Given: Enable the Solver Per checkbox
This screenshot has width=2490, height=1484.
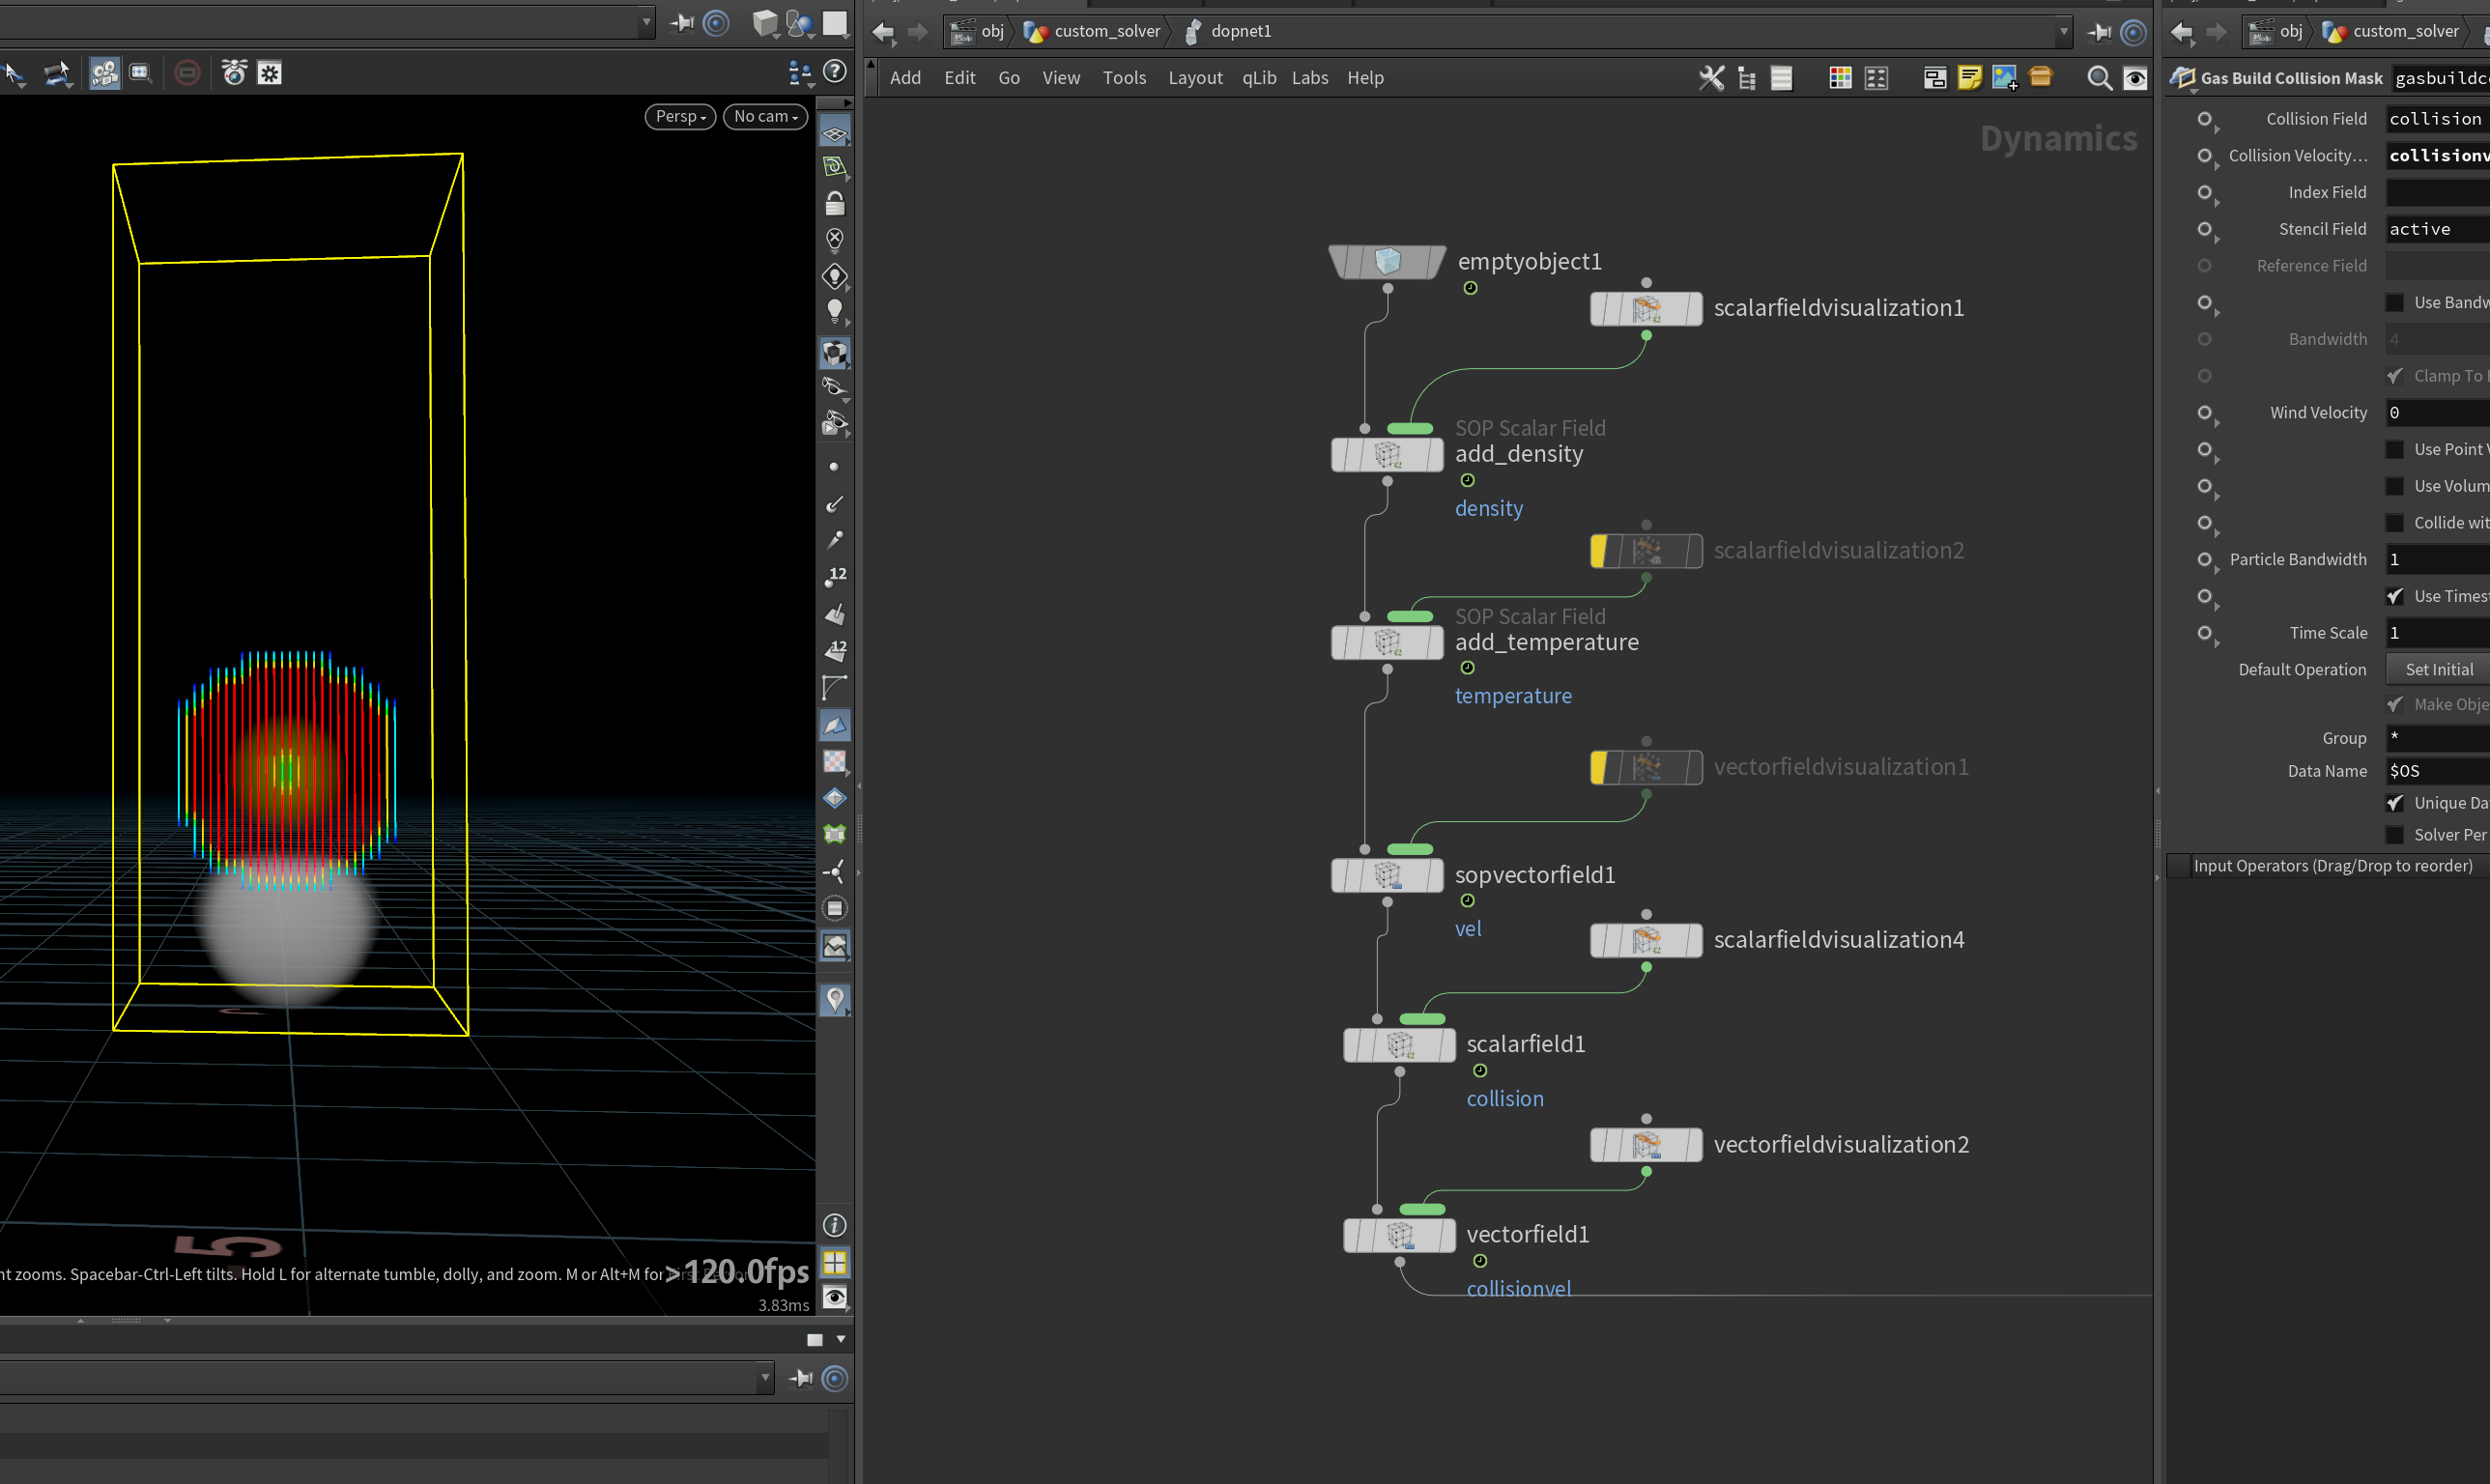Looking at the screenshot, I should 2395,834.
